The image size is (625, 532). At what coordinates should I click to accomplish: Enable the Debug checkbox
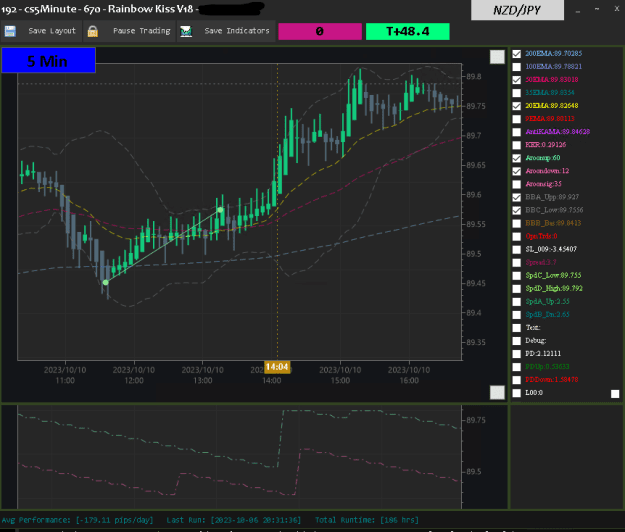517,341
